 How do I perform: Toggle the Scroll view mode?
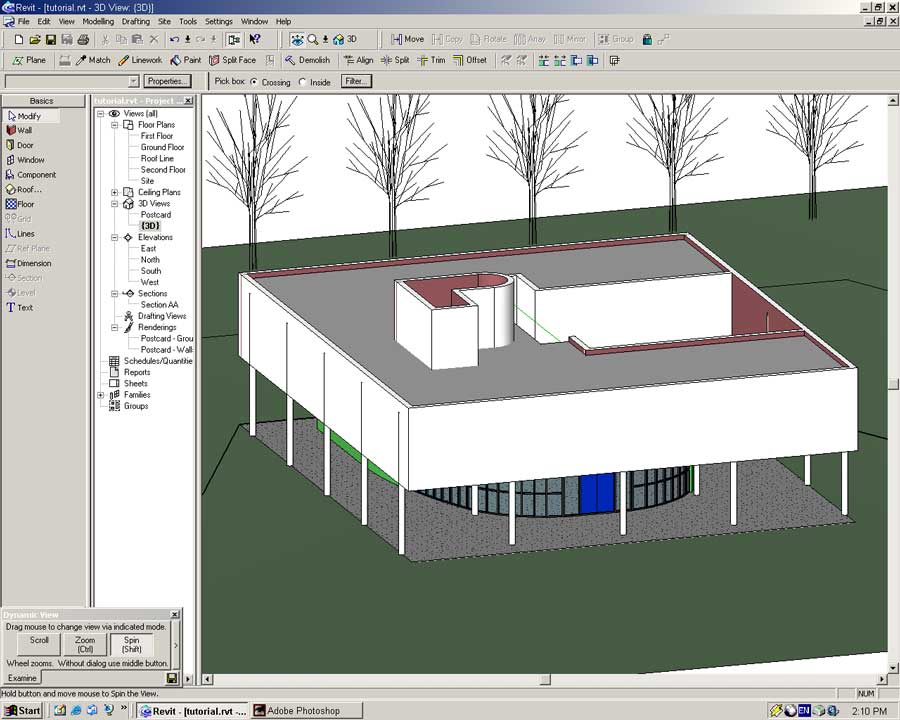(40, 644)
